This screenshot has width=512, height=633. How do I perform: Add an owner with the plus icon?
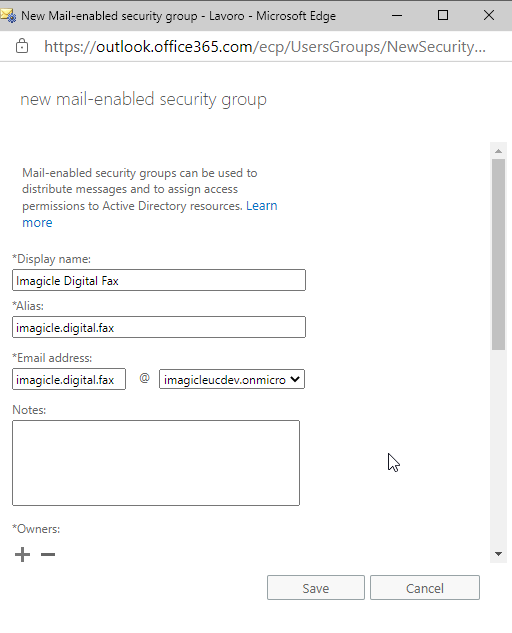point(22,554)
